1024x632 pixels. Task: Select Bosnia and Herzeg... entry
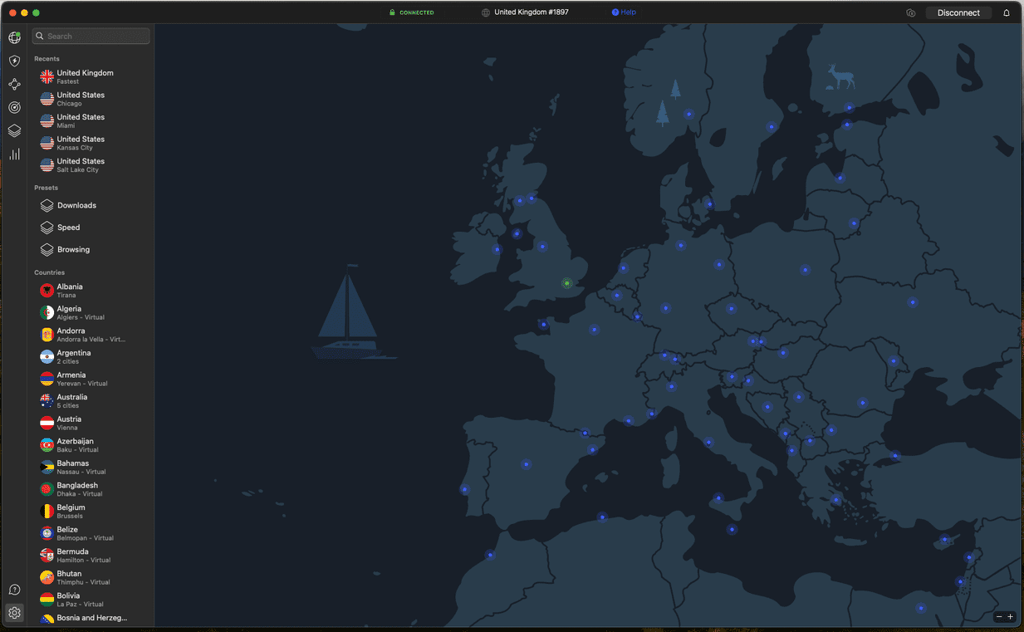pos(91,618)
